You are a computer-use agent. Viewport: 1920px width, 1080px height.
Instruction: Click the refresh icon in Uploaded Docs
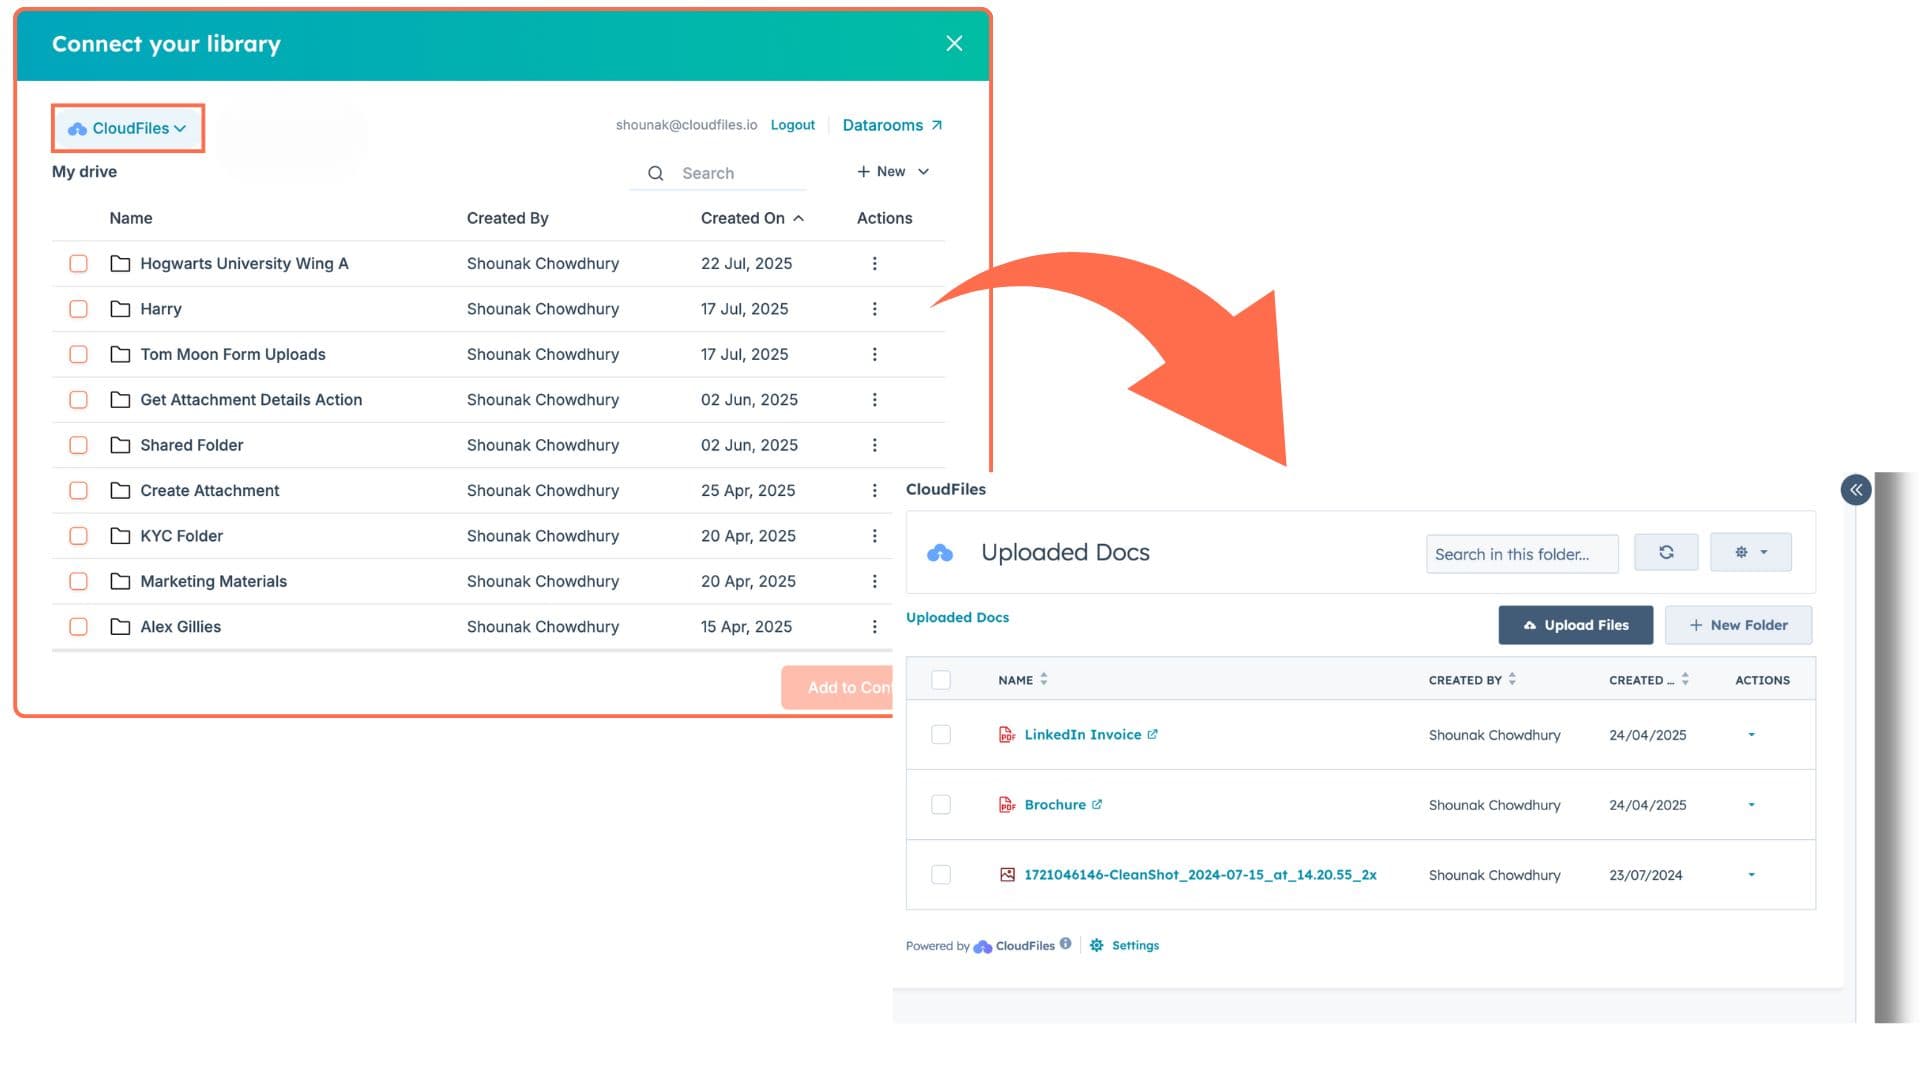1666,552
